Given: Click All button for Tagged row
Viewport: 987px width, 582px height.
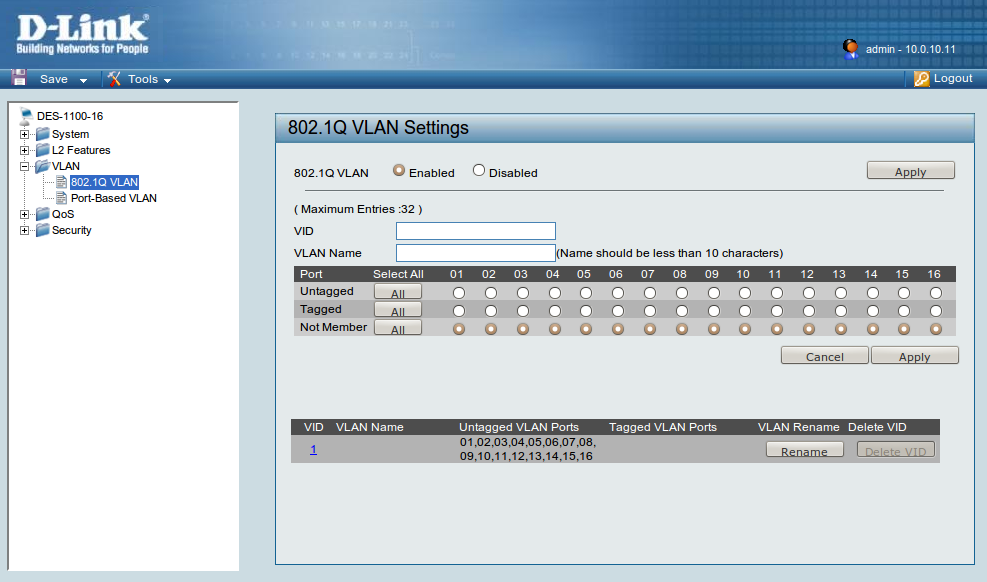Looking at the screenshot, I should (x=398, y=310).
